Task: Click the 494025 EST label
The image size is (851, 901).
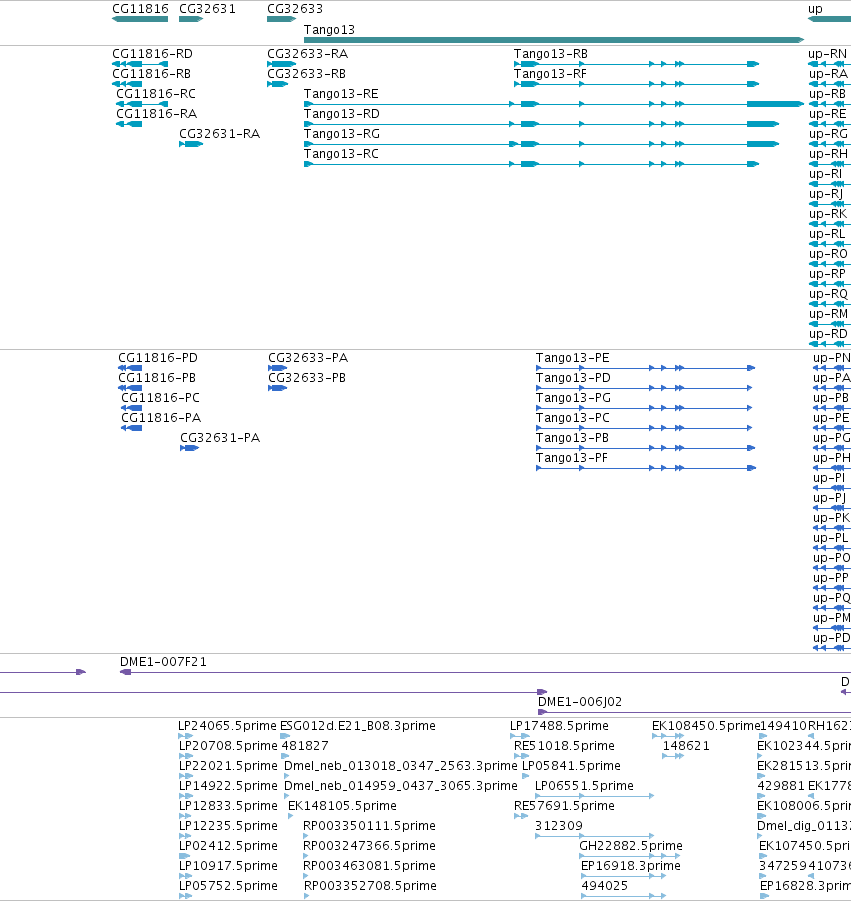Action: coord(604,885)
